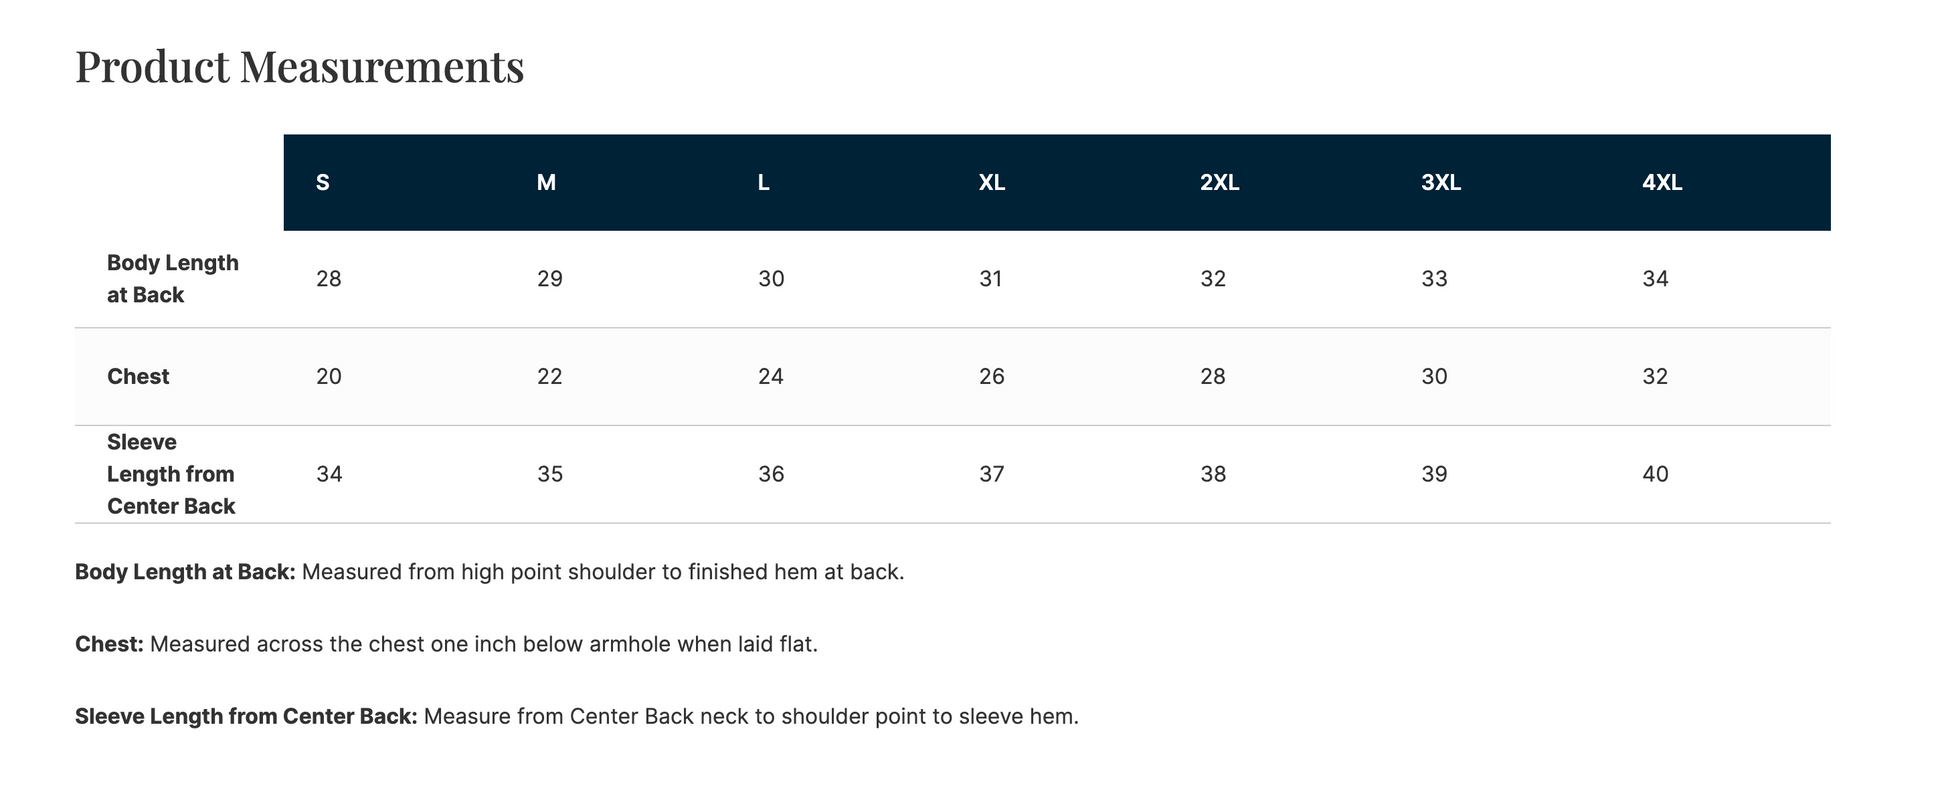Click the Body Length at Back row label
The height and width of the screenshot is (796, 1946).
(x=173, y=279)
